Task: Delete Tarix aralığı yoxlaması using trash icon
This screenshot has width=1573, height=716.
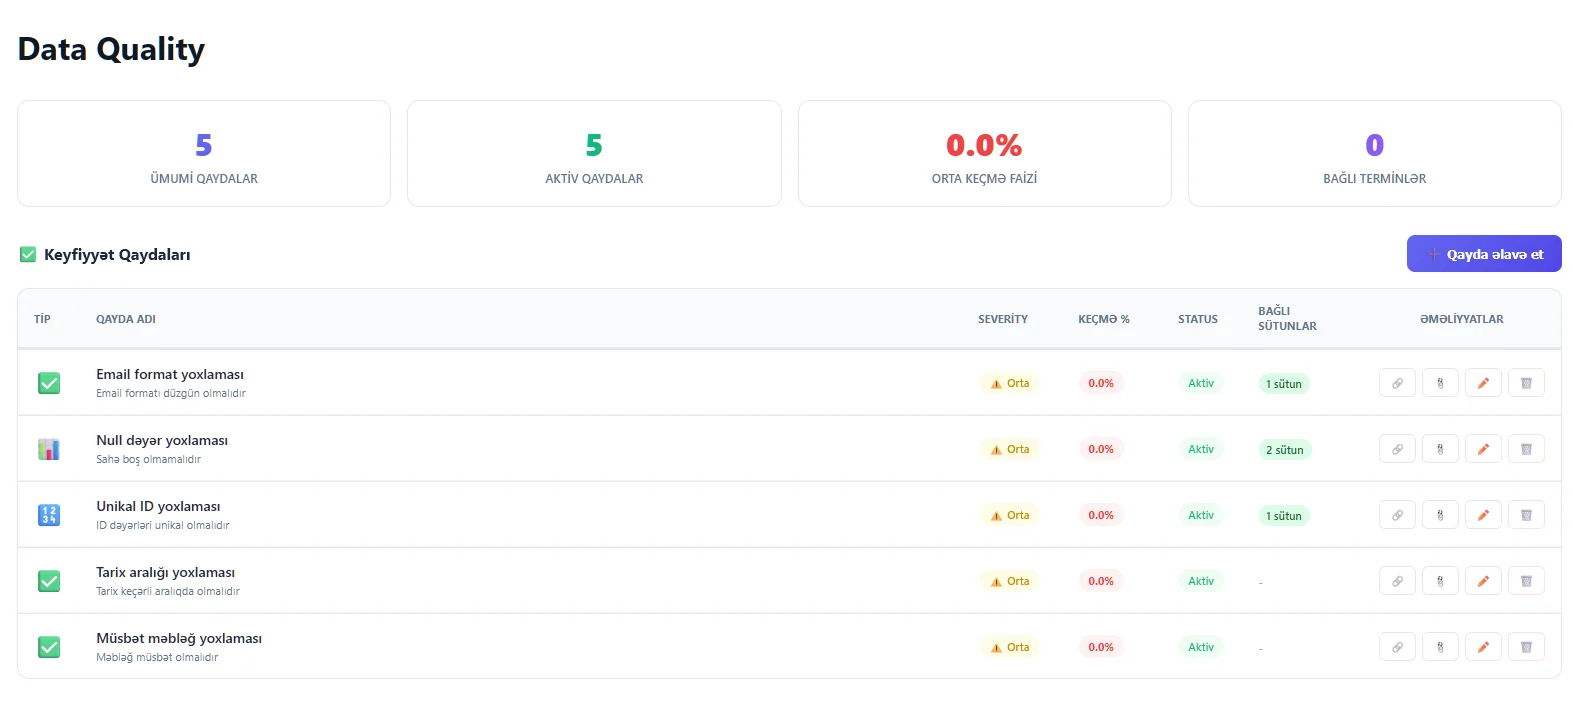Action: pyautogui.click(x=1526, y=581)
